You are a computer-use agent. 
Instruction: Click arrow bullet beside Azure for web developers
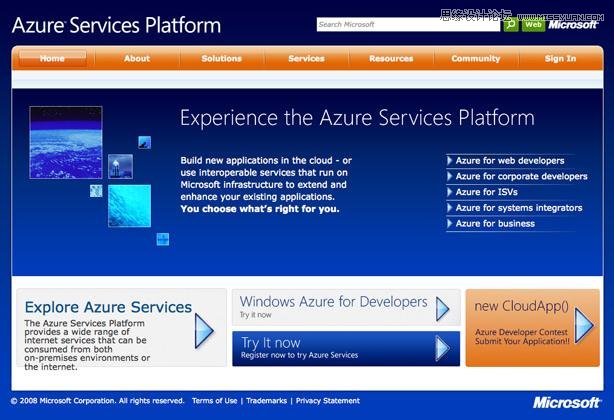pyautogui.click(x=450, y=160)
